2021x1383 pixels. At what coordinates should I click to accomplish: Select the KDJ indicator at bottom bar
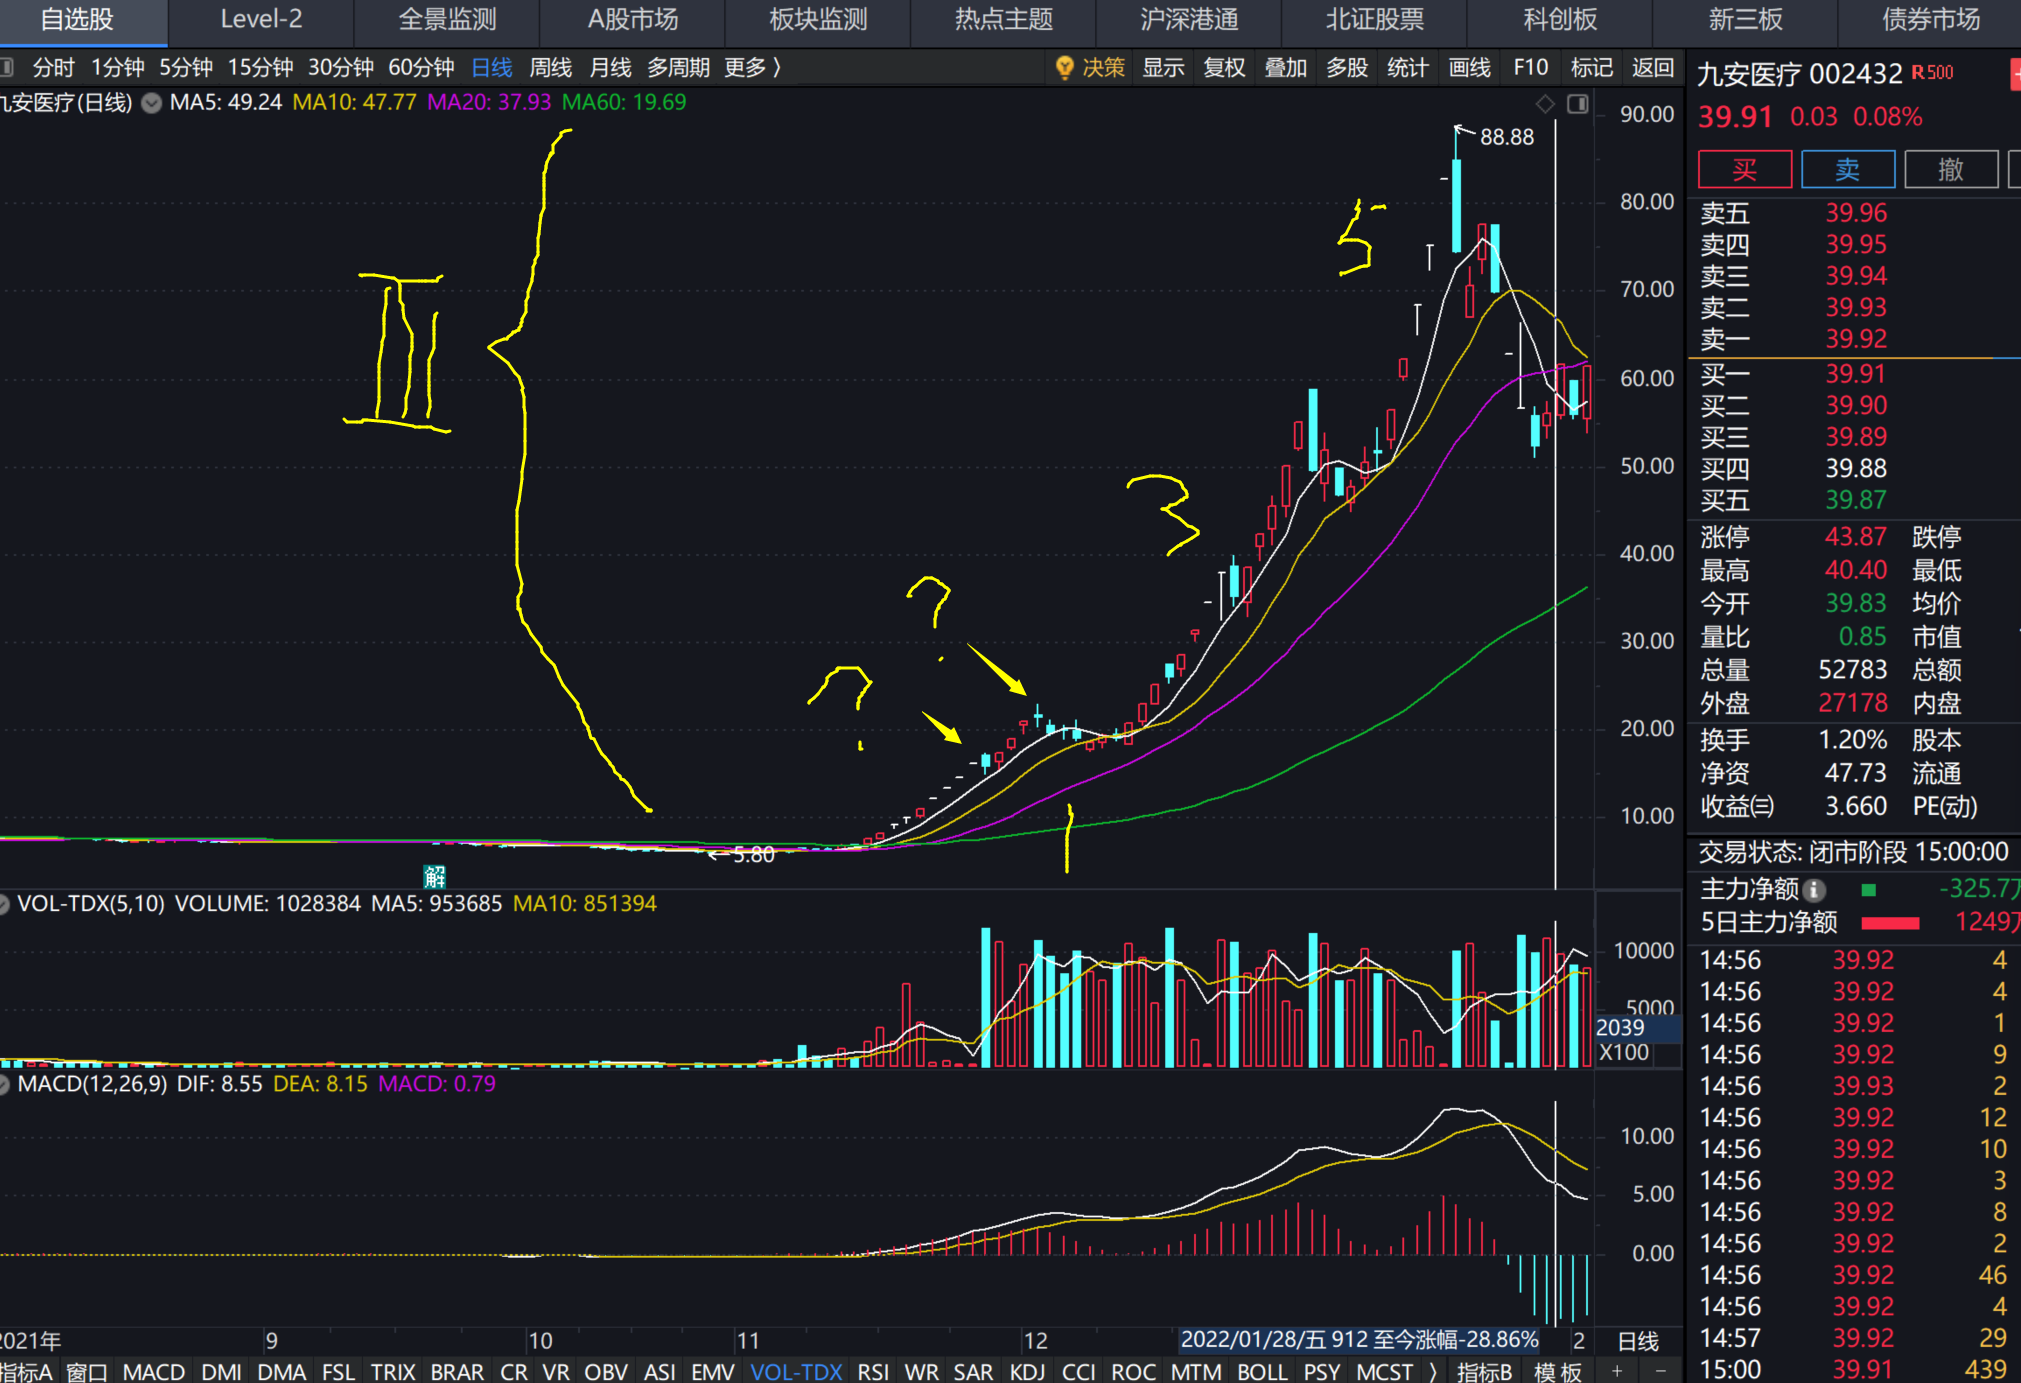click(1027, 1371)
